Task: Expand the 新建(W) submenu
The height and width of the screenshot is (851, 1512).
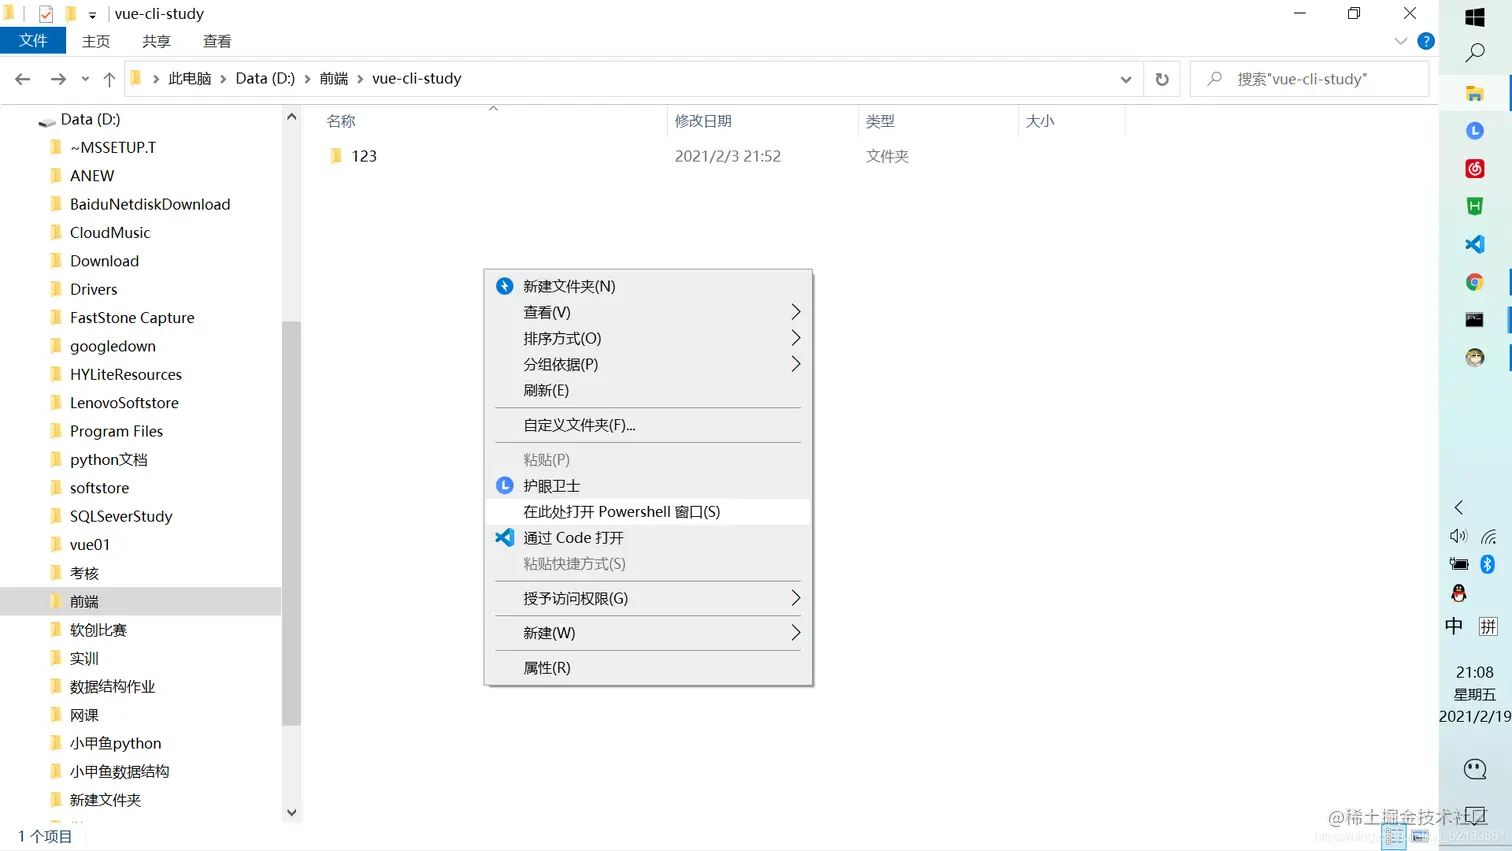Action: [x=796, y=633]
